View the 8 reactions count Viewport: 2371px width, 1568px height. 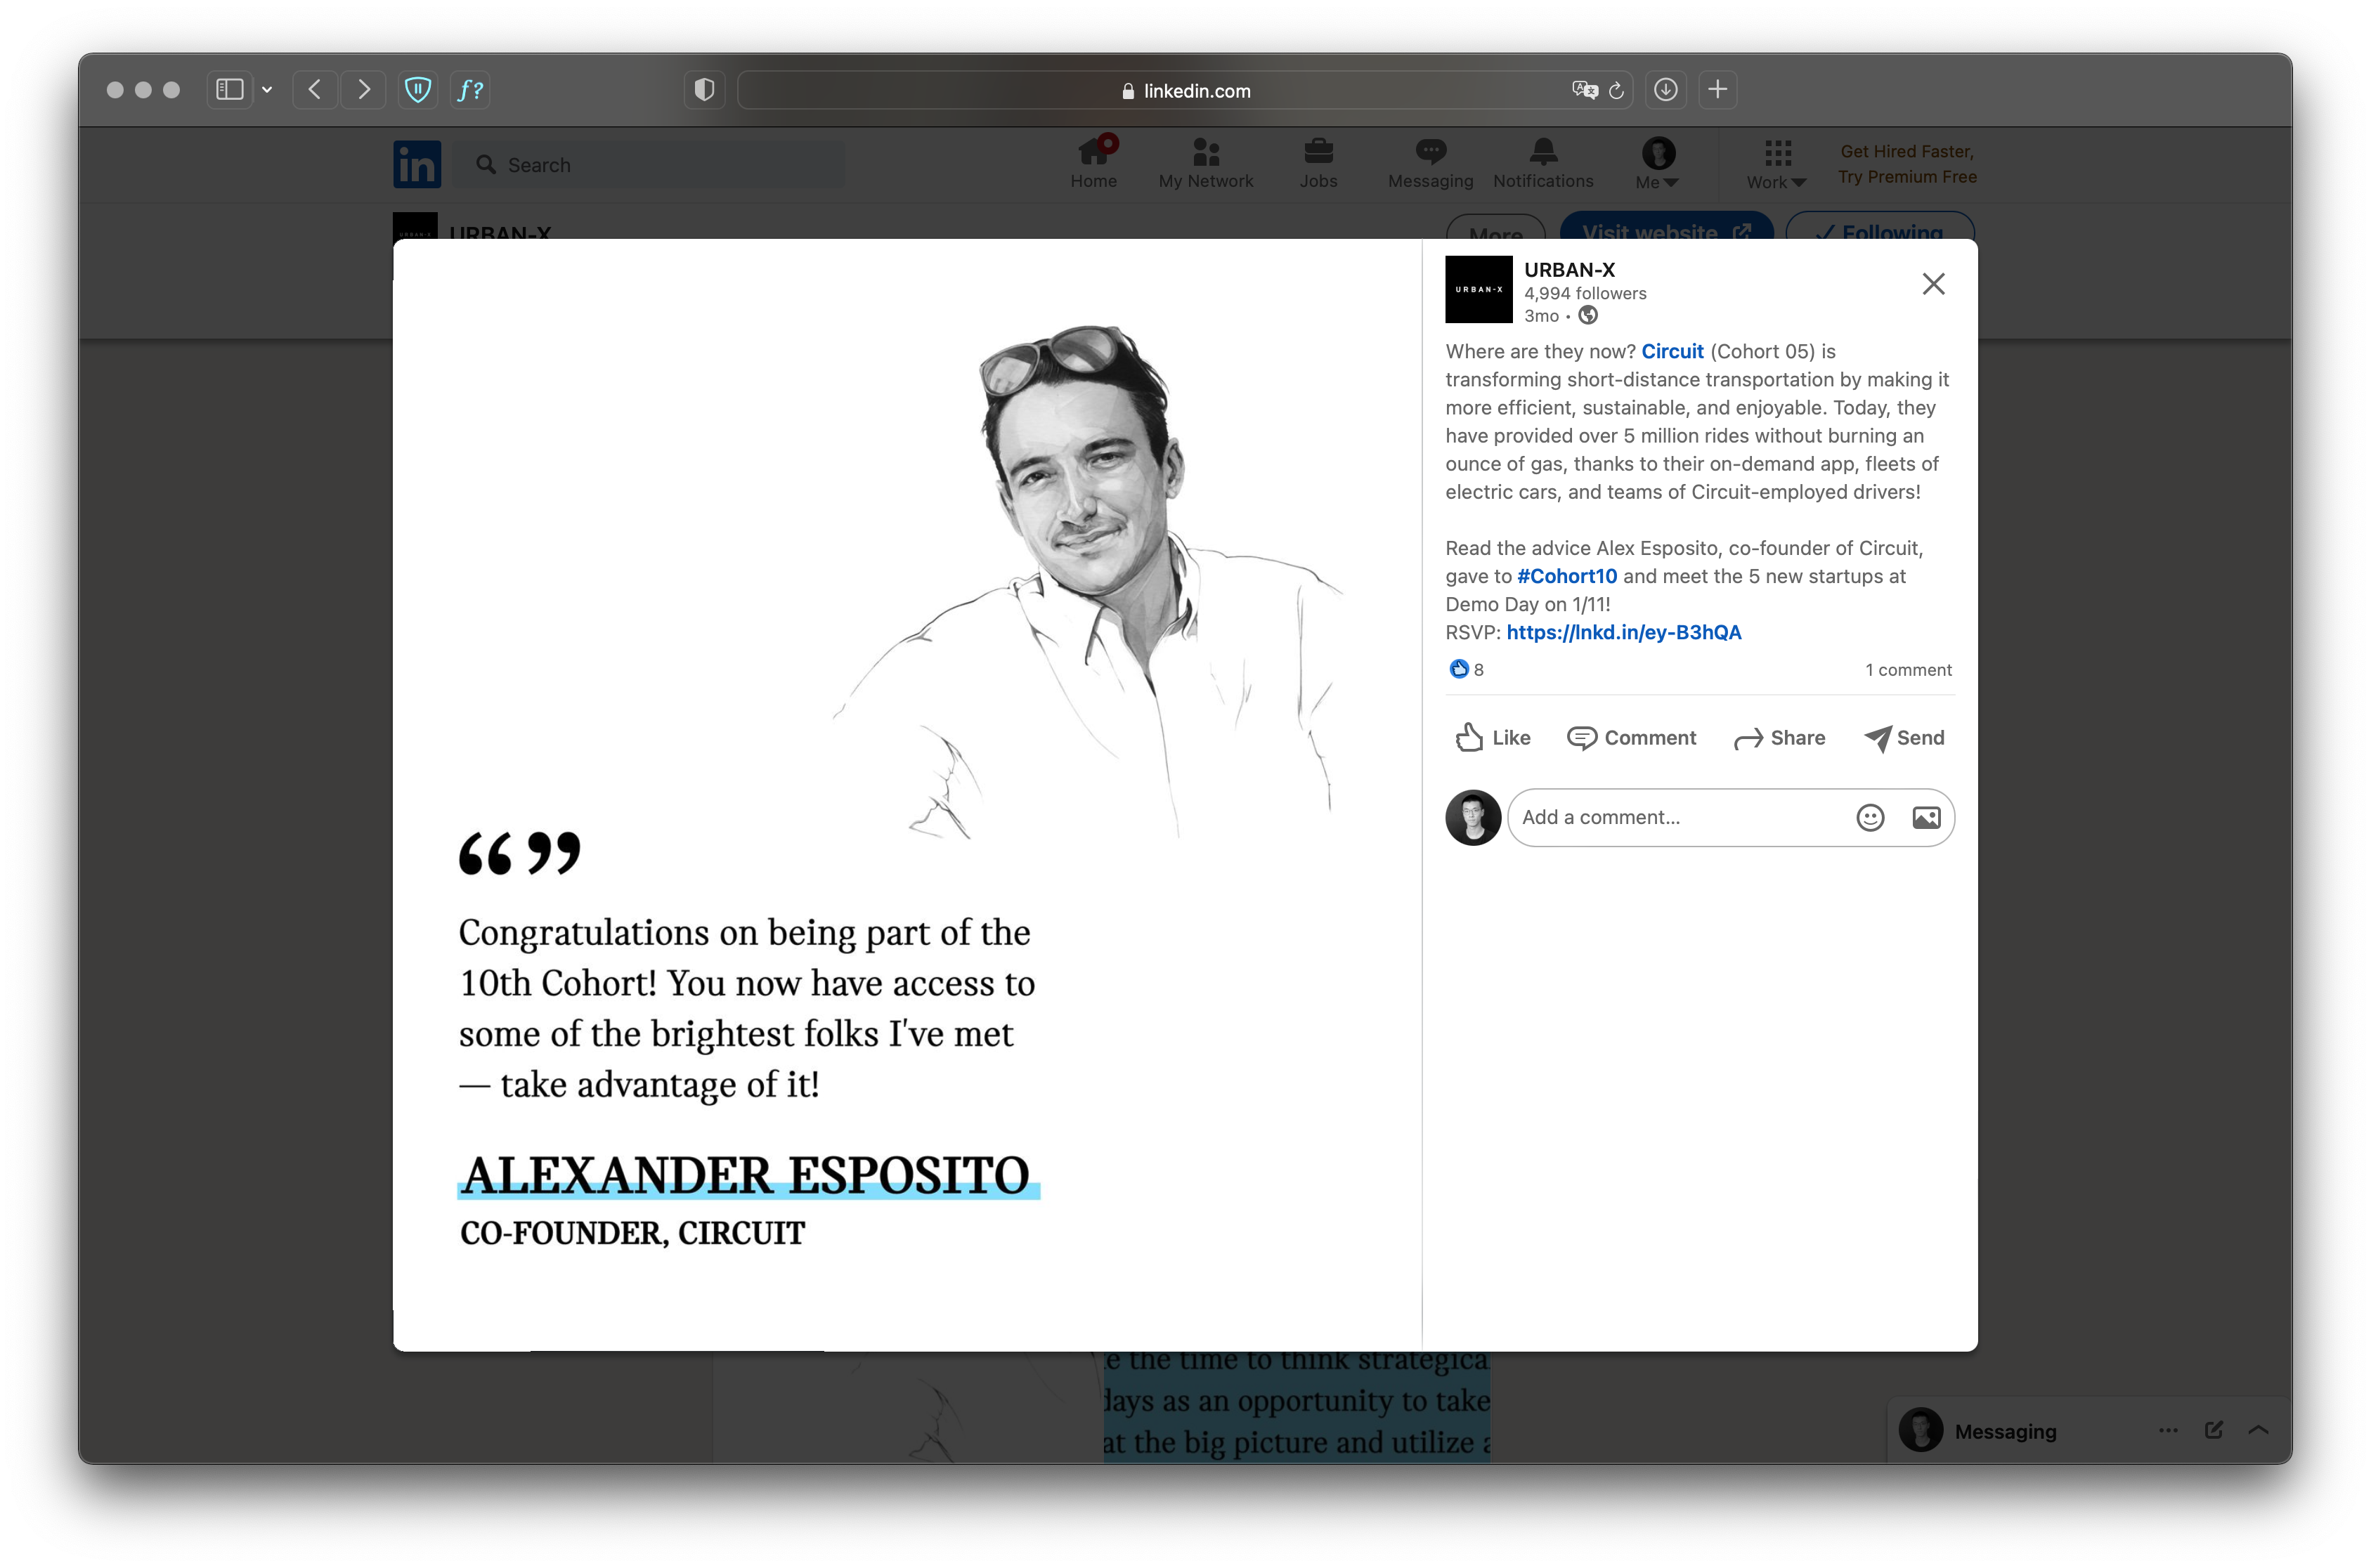(x=1466, y=669)
